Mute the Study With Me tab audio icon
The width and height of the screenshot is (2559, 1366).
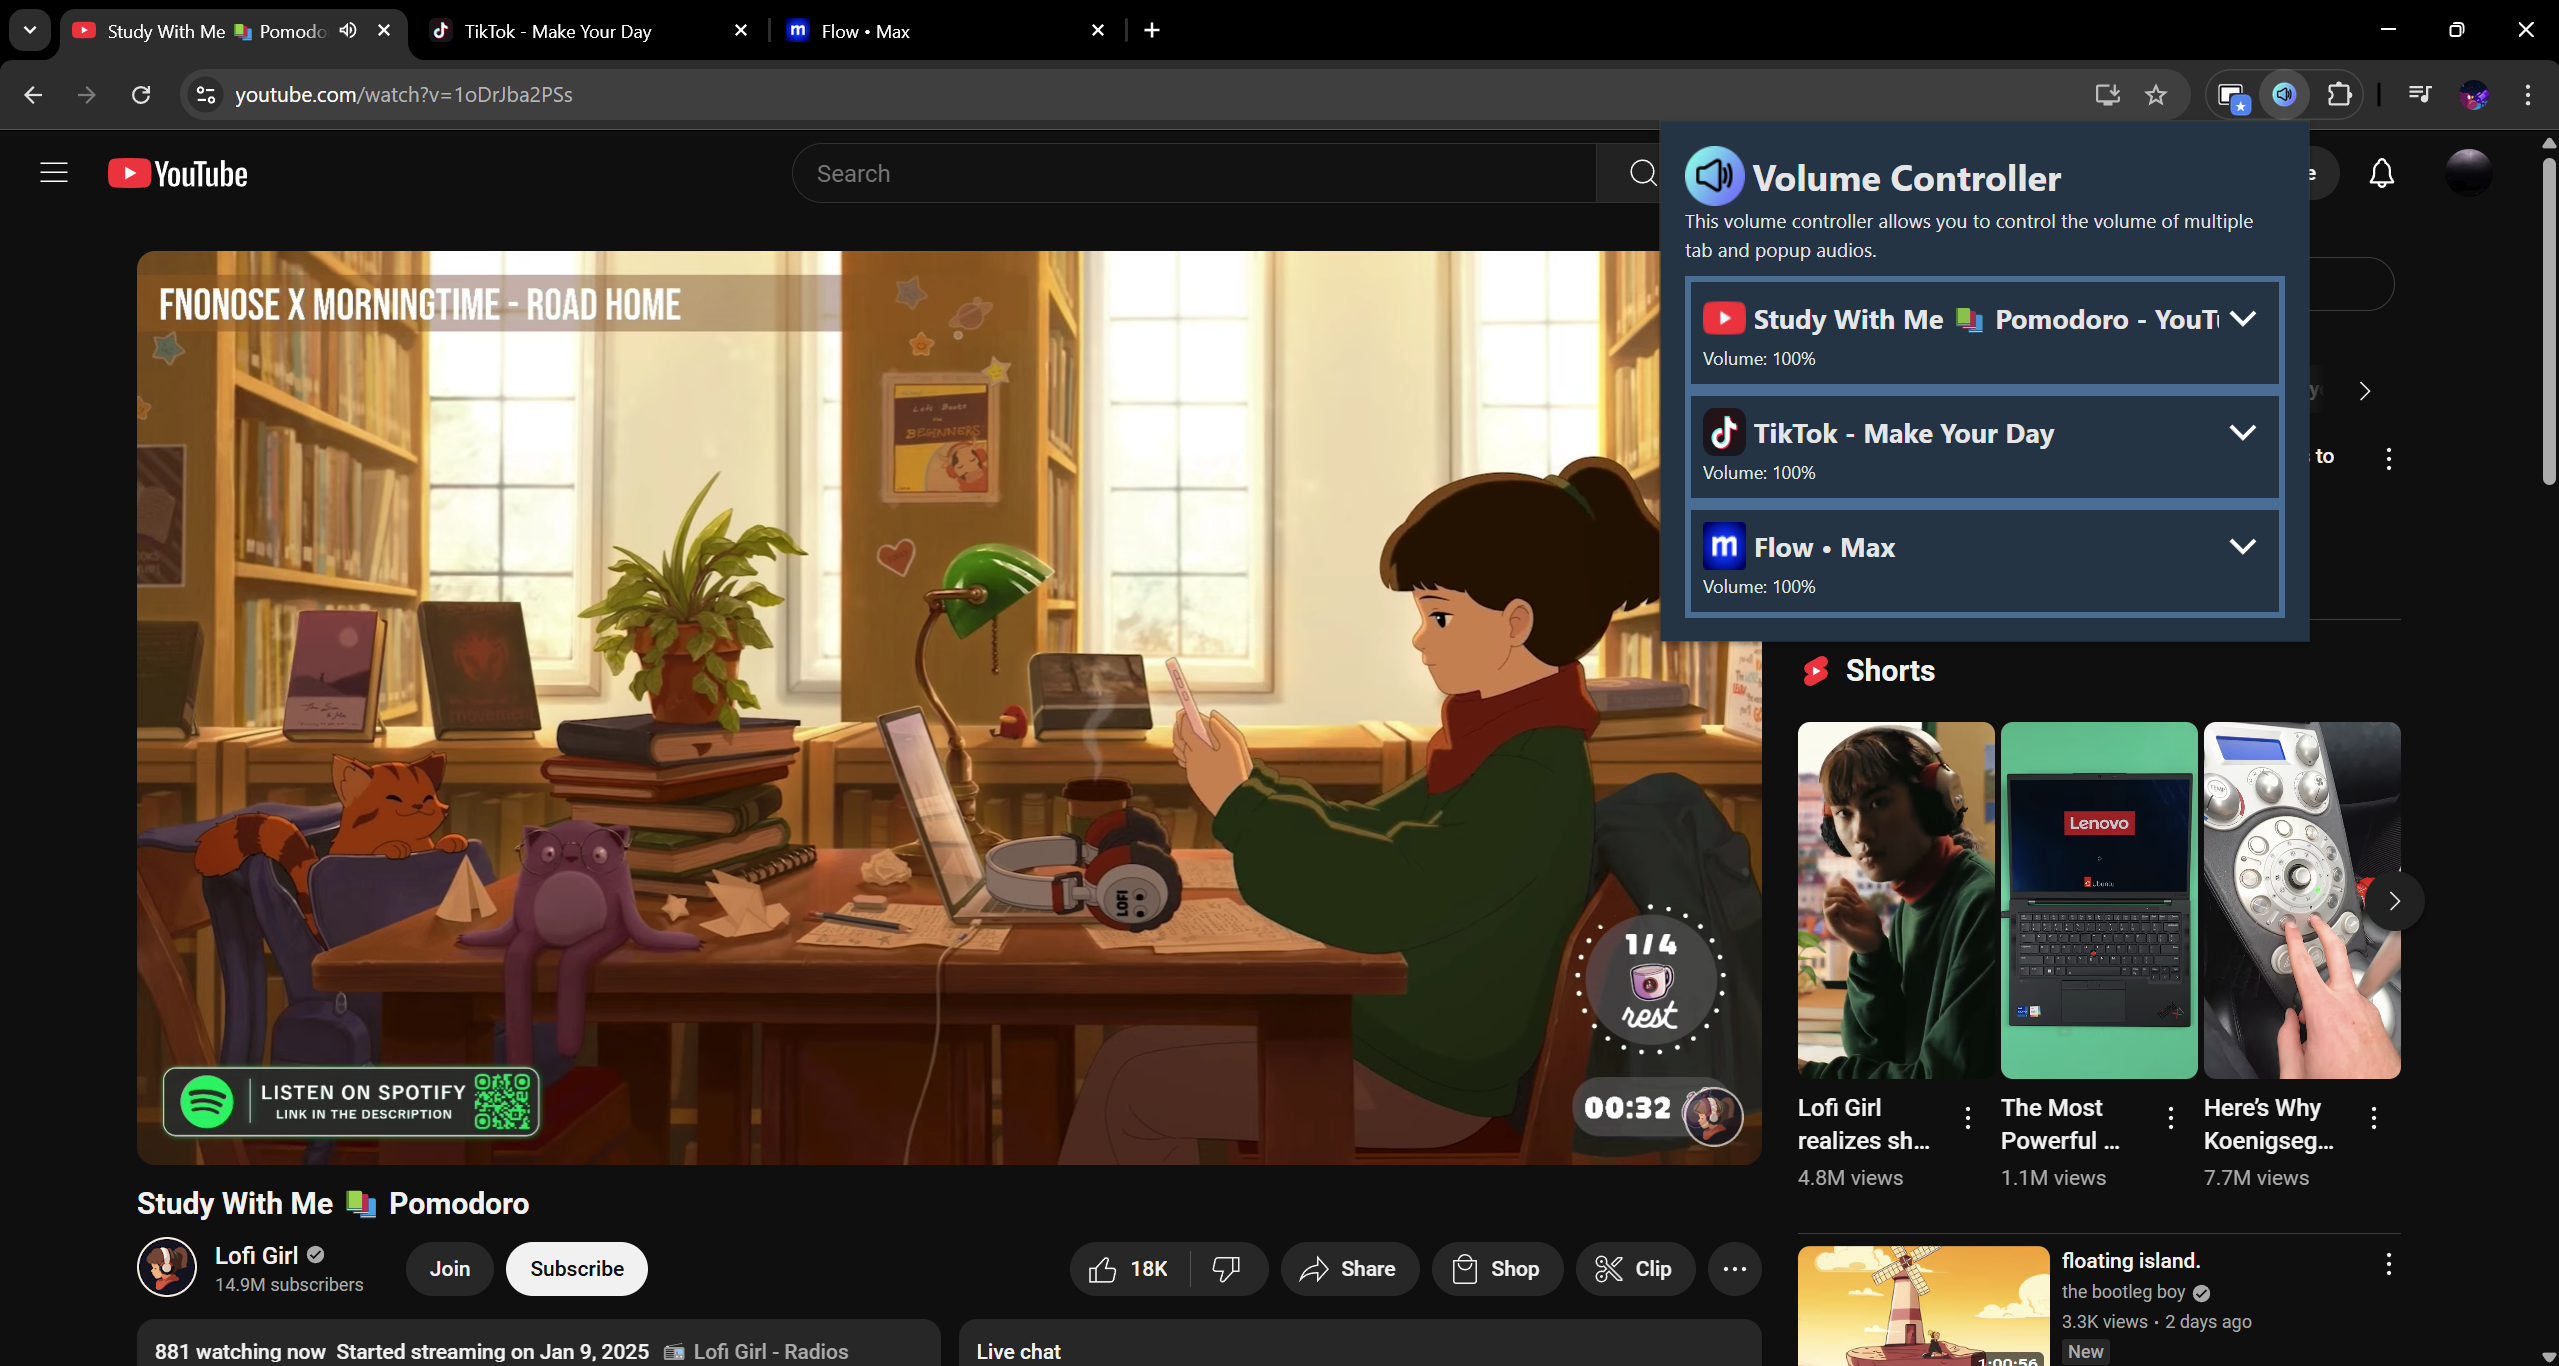pyautogui.click(x=347, y=30)
